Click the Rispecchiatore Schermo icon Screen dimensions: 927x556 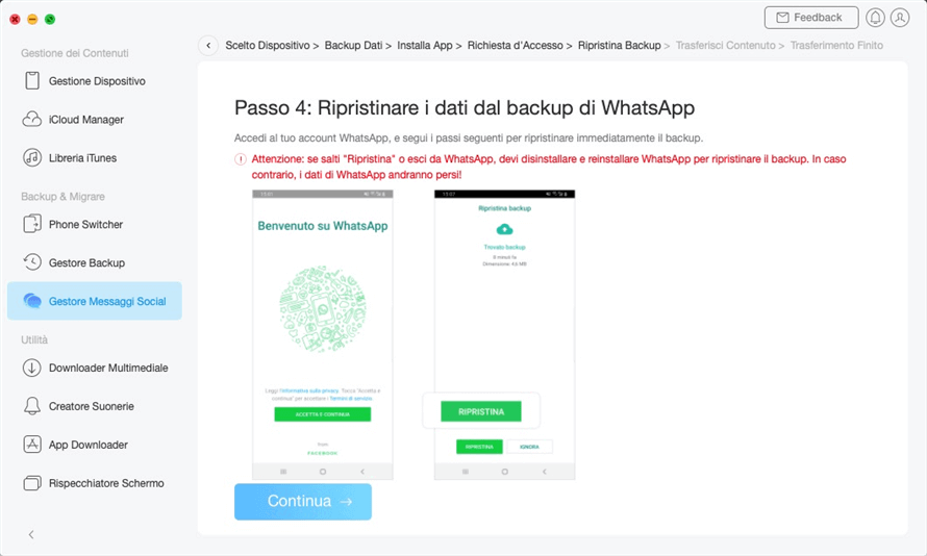[x=32, y=483]
